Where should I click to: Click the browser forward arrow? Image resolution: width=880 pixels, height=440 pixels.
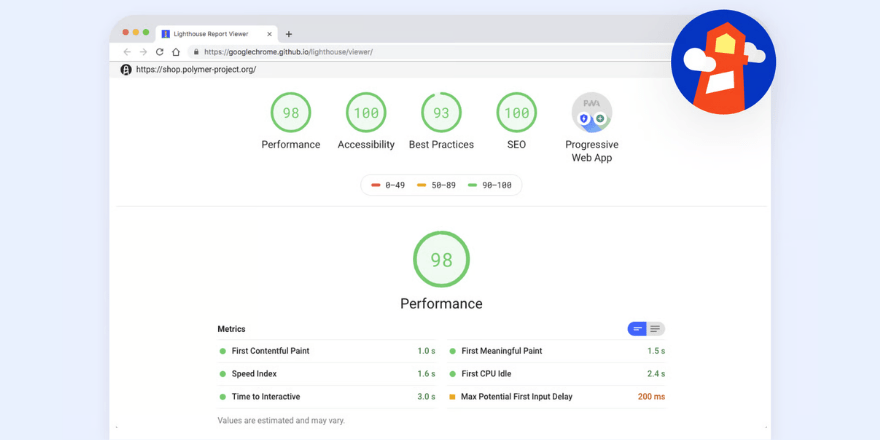coord(143,52)
